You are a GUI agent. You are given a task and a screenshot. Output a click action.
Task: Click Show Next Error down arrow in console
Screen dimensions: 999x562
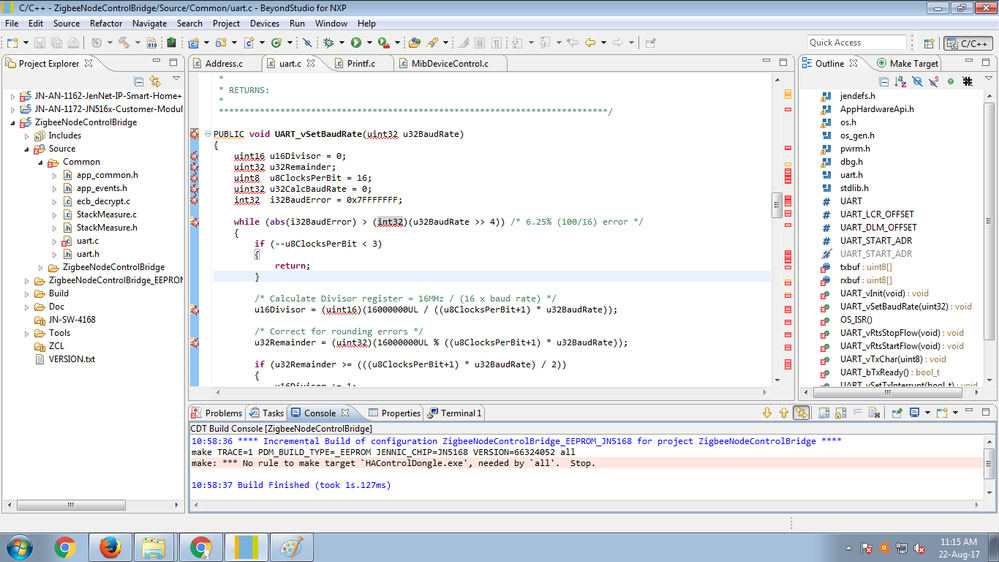tap(766, 413)
